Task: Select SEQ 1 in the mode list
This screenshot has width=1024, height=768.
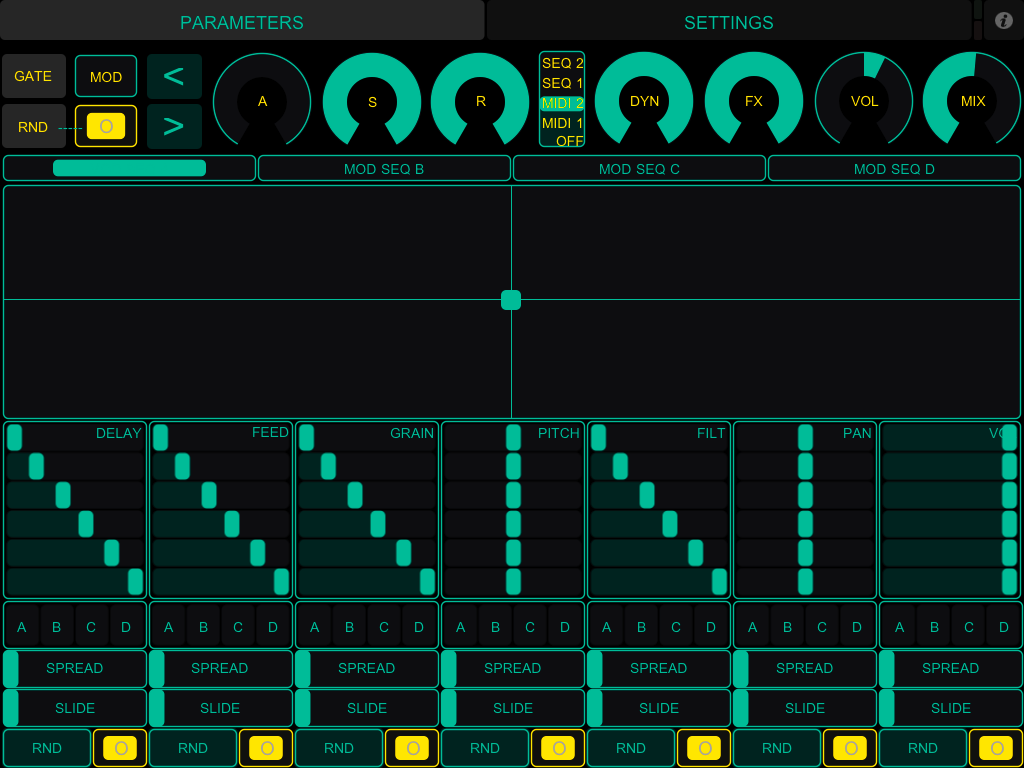Action: click(x=562, y=84)
